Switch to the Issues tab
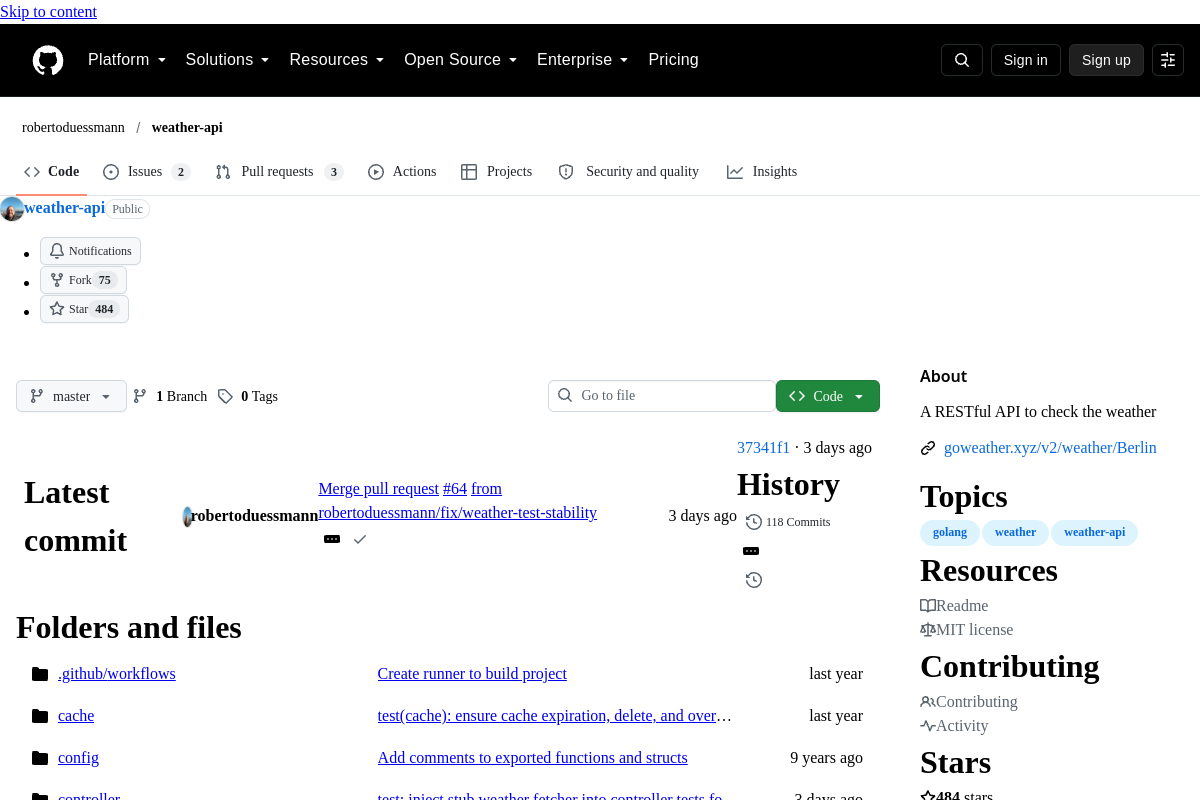 [146, 172]
